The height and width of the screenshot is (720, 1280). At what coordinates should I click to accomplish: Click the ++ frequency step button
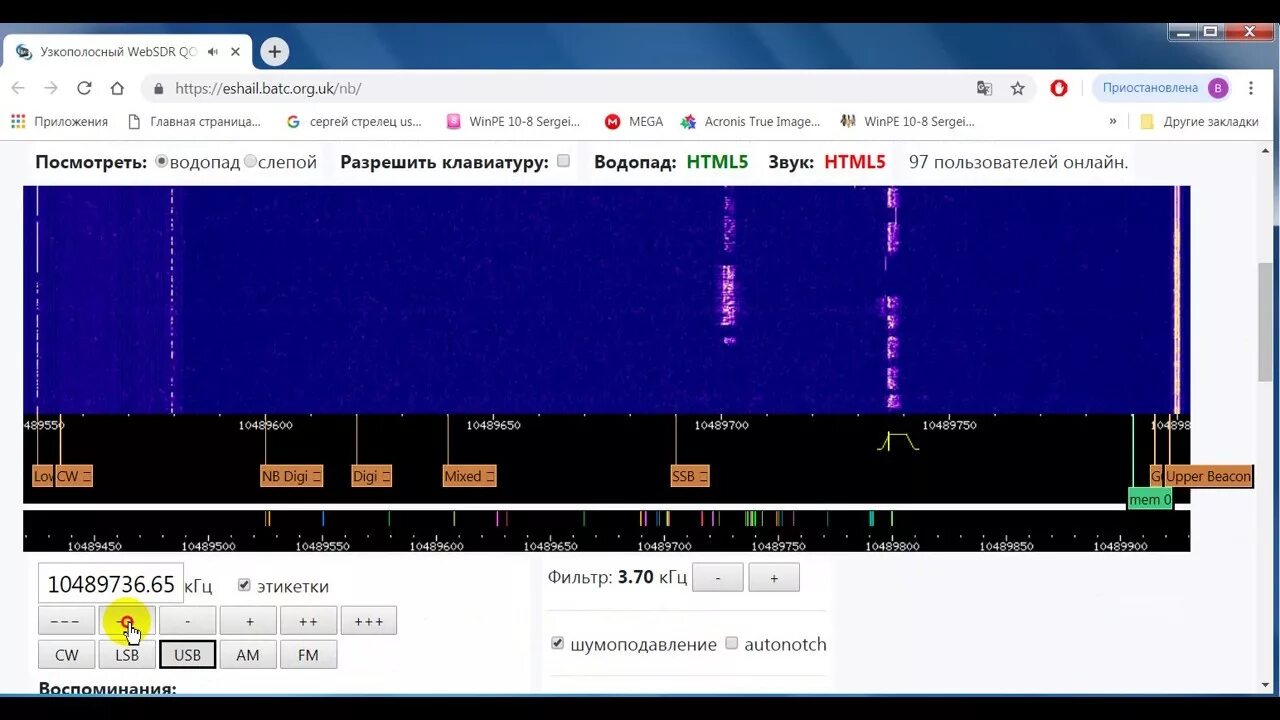(x=308, y=621)
